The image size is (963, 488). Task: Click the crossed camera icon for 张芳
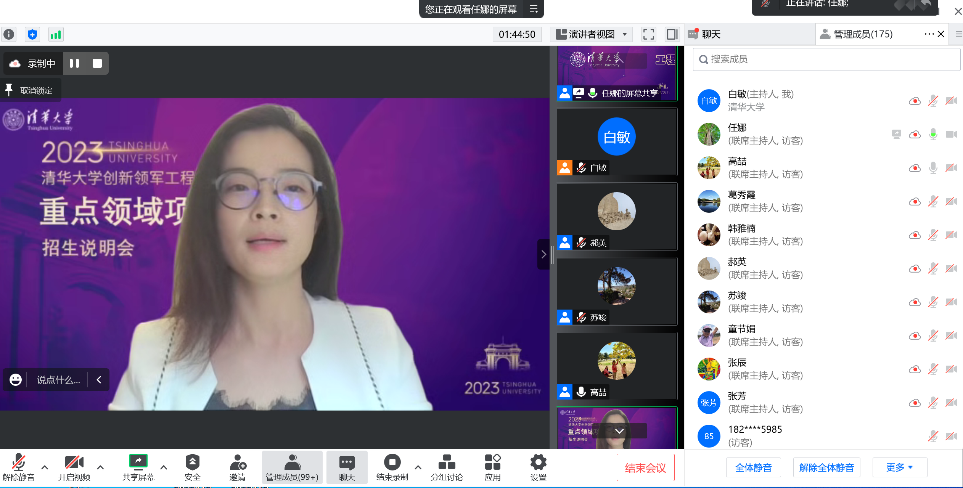coord(951,403)
